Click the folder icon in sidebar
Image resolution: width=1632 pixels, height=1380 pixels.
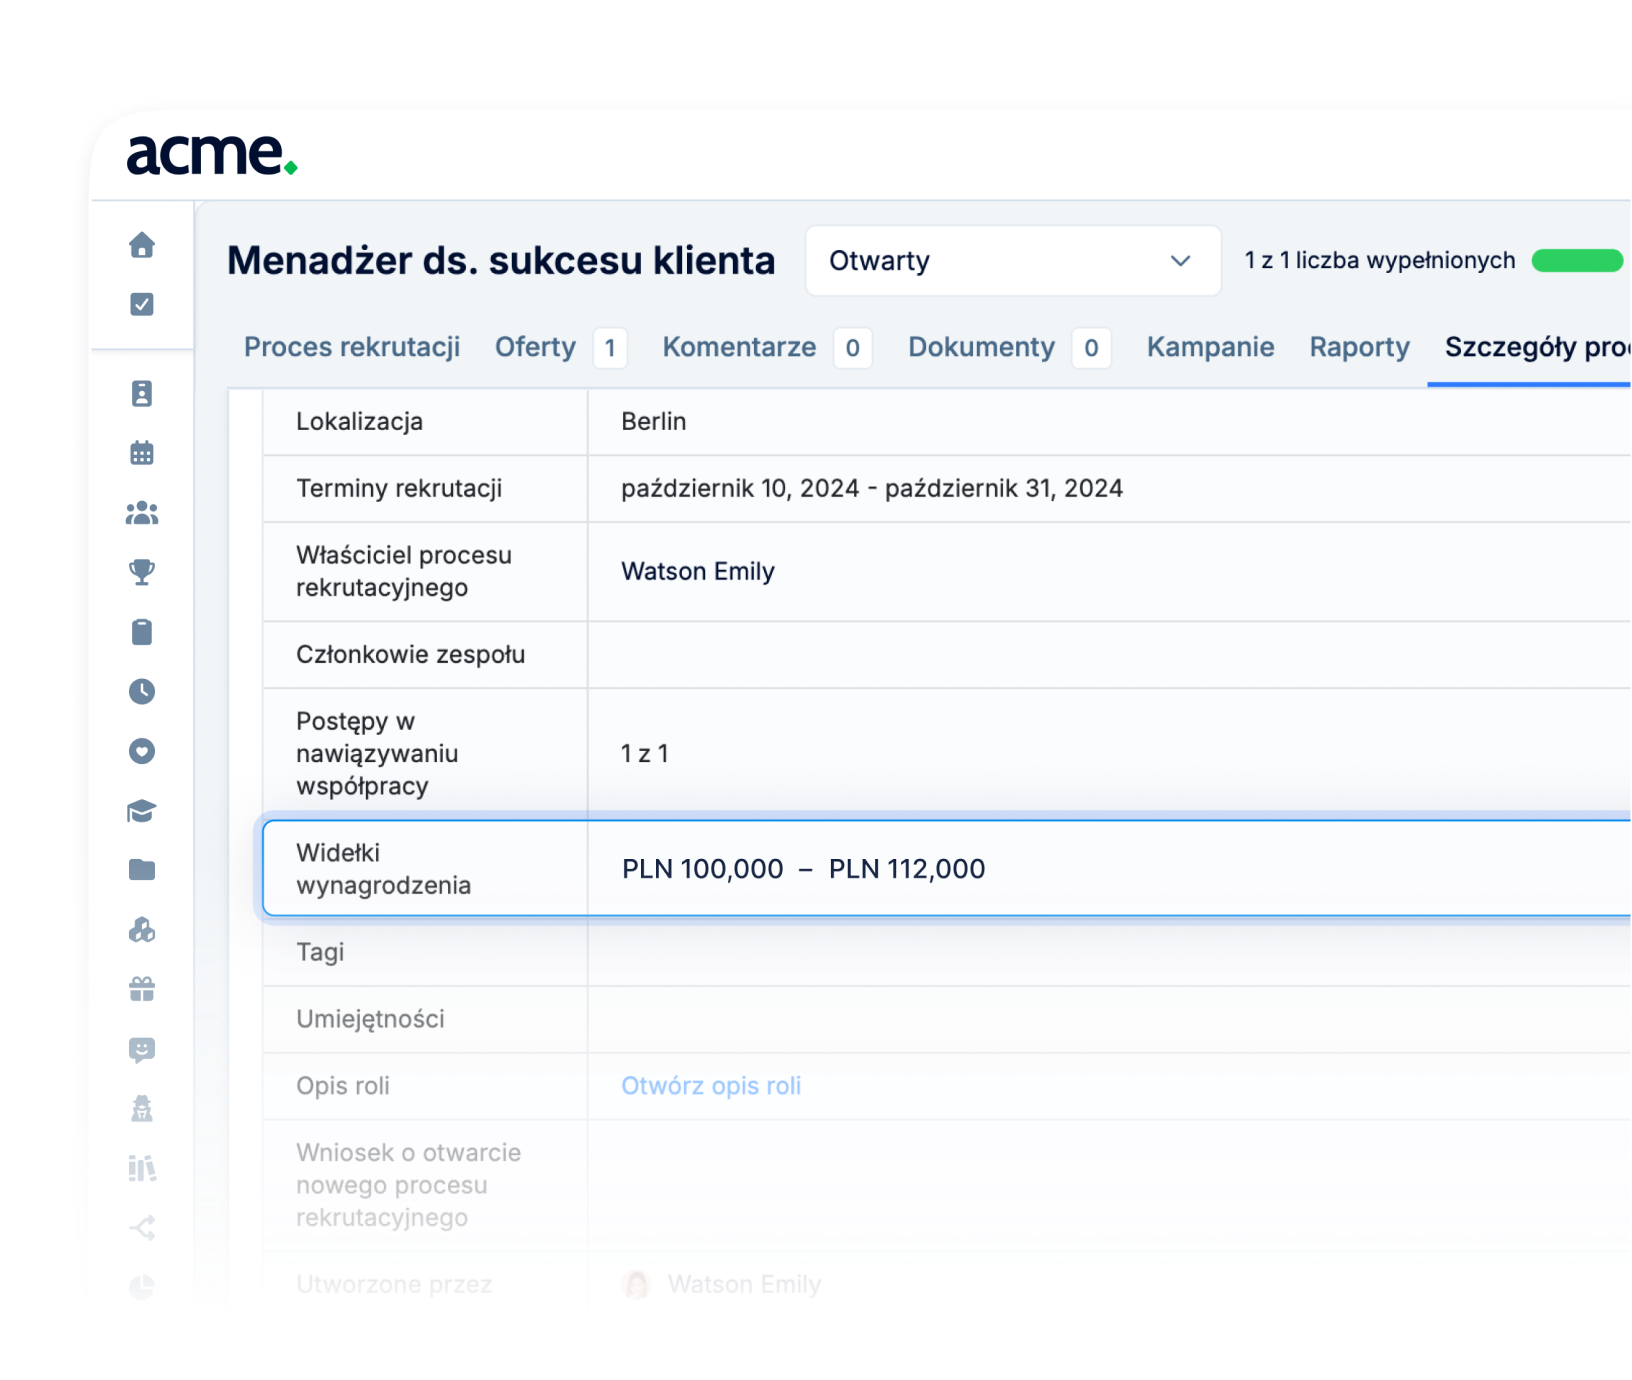point(142,870)
